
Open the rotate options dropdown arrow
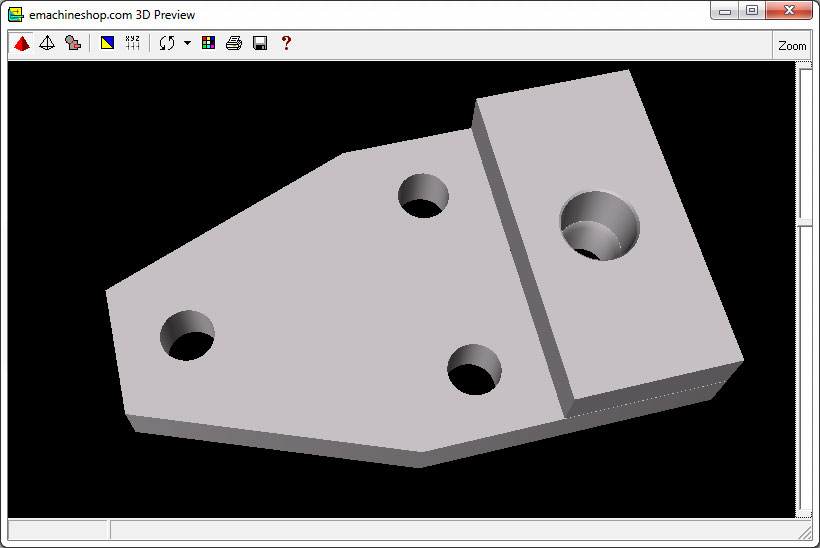(187, 43)
